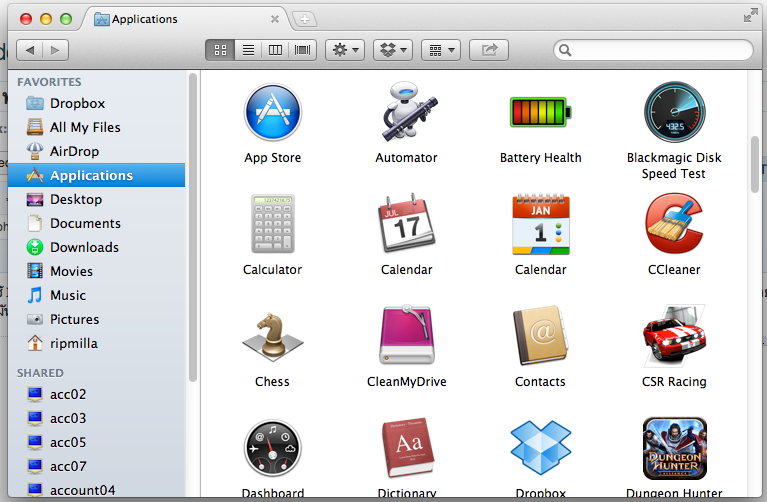Open the App Store application icon
The image size is (767, 502).
272,113
